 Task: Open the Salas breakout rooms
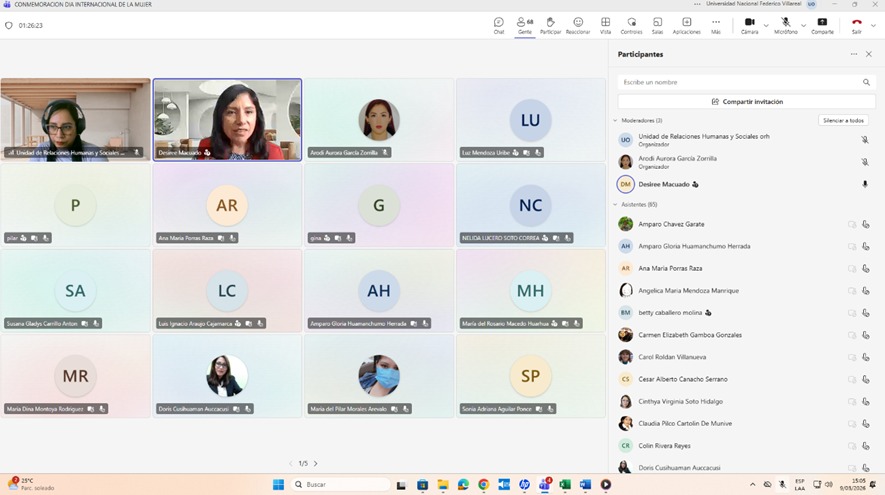658,25
